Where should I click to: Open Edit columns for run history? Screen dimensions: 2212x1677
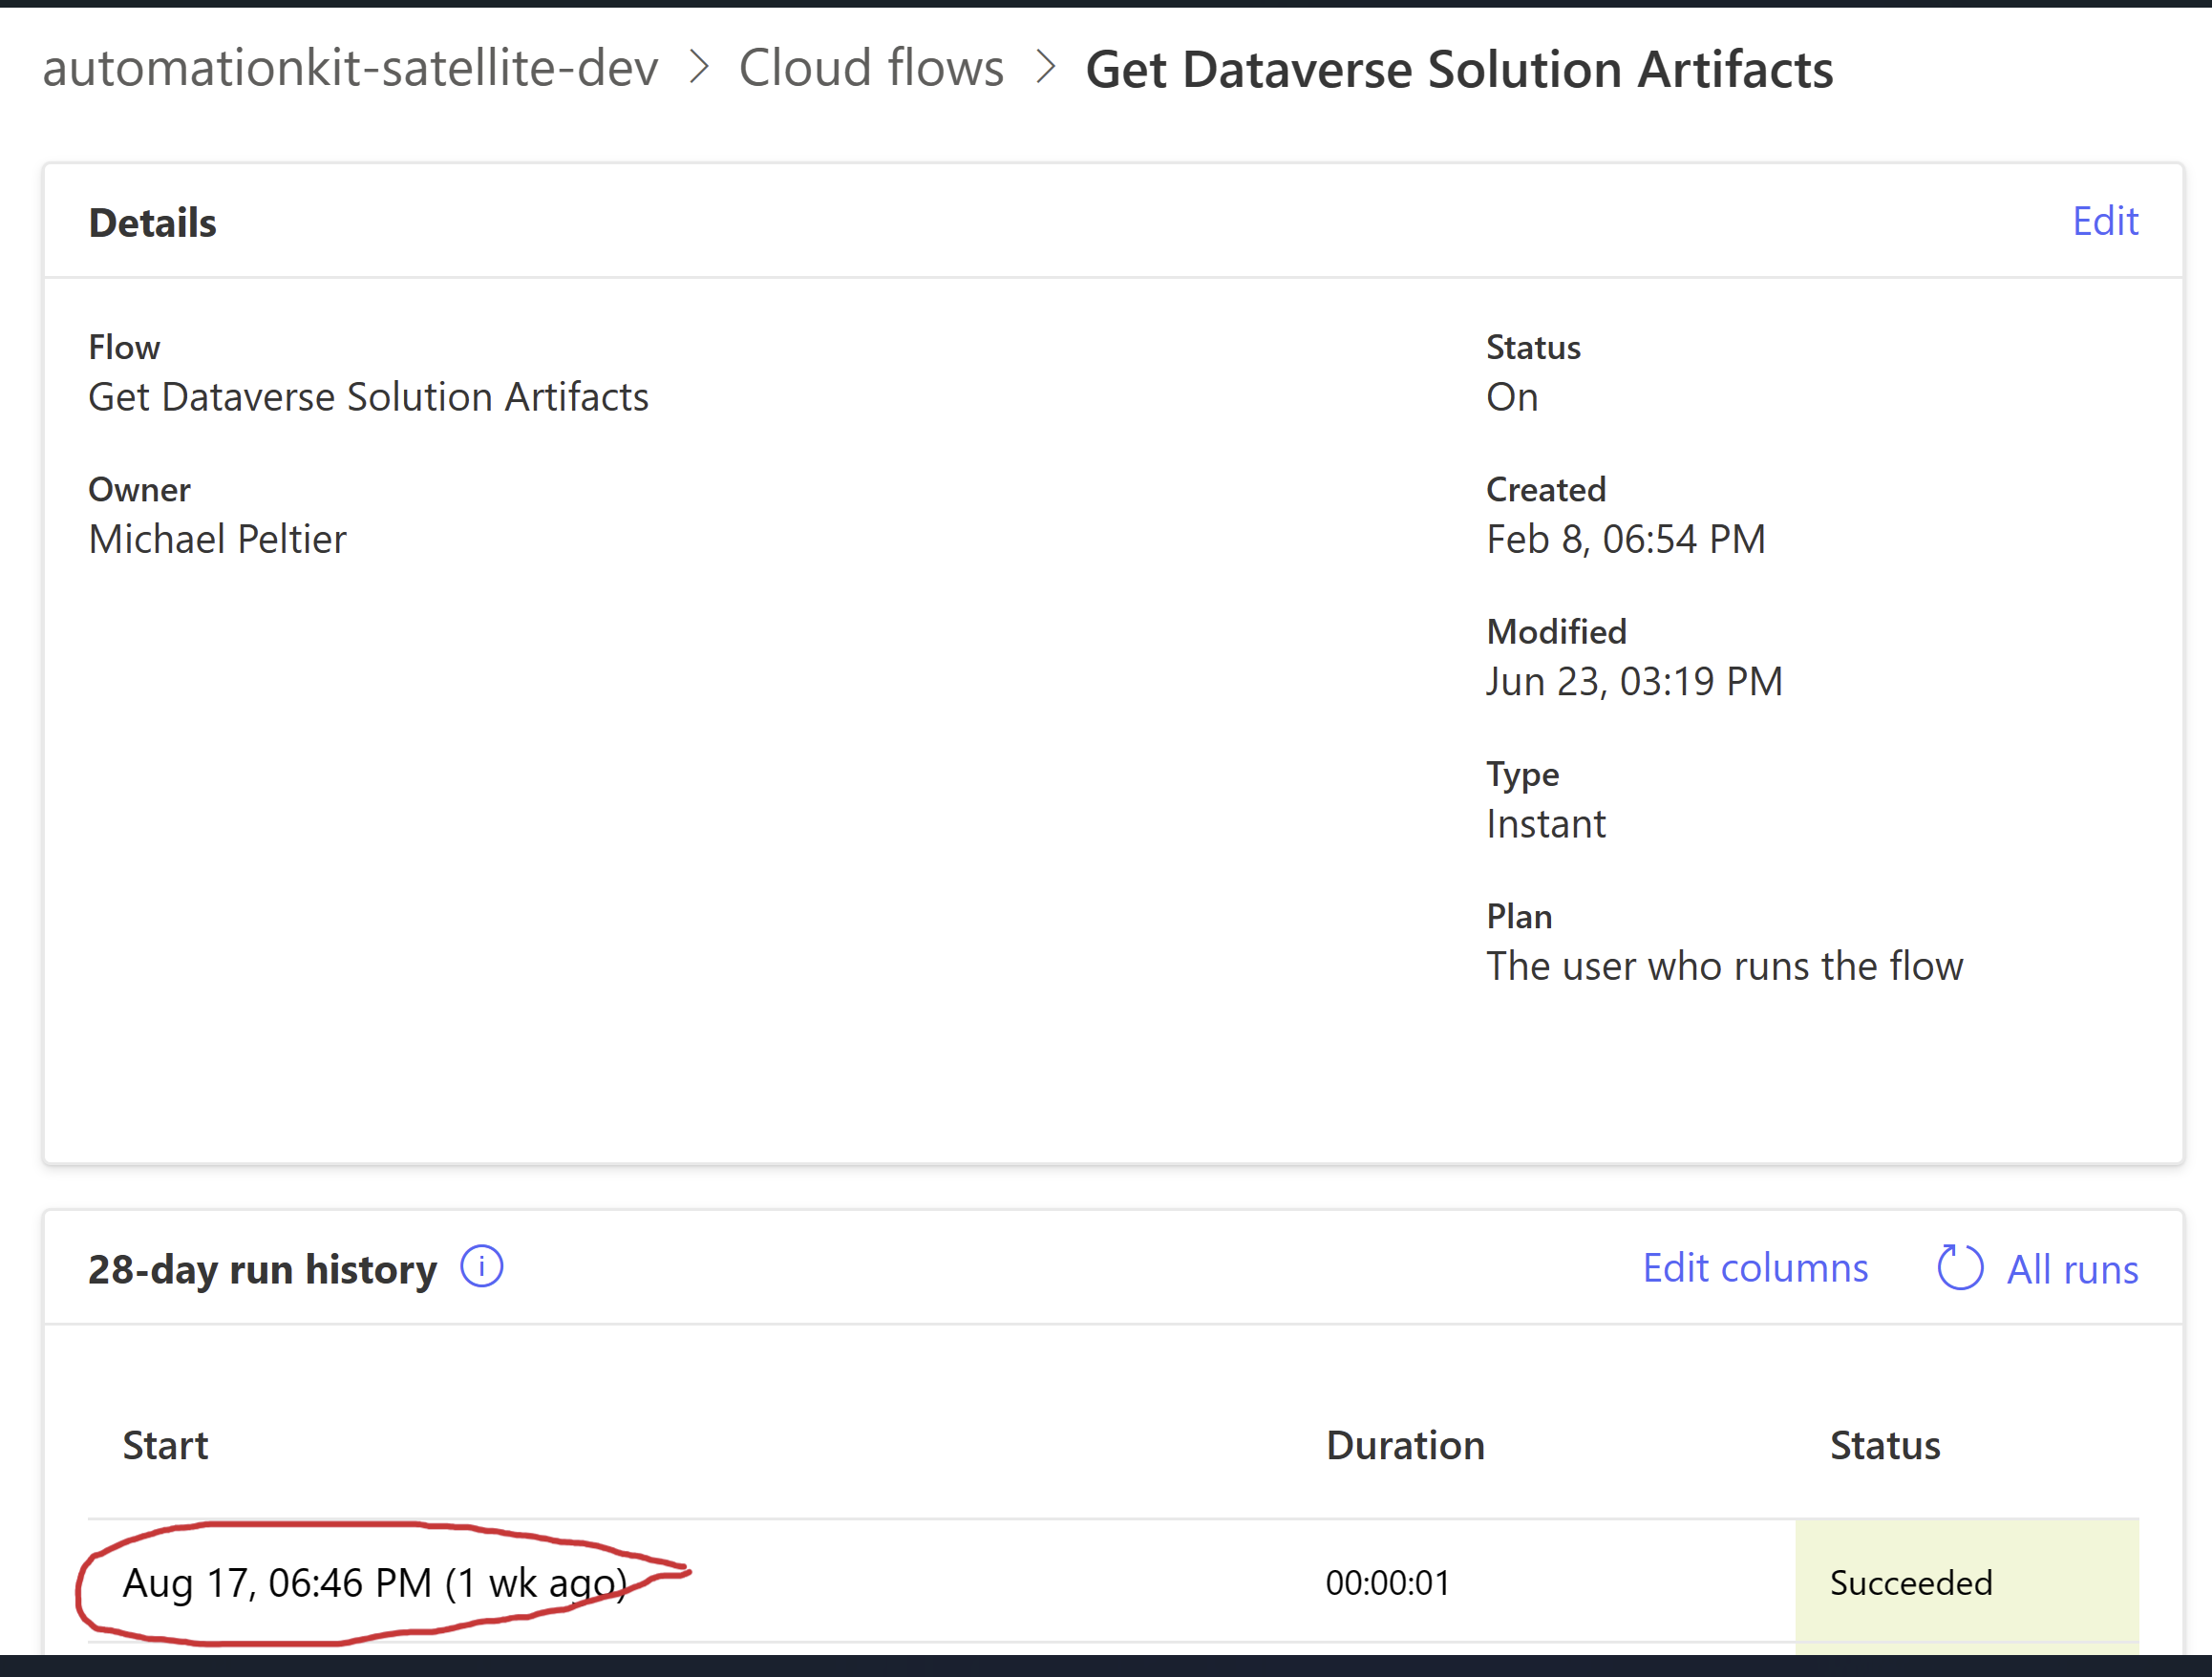[1755, 1267]
